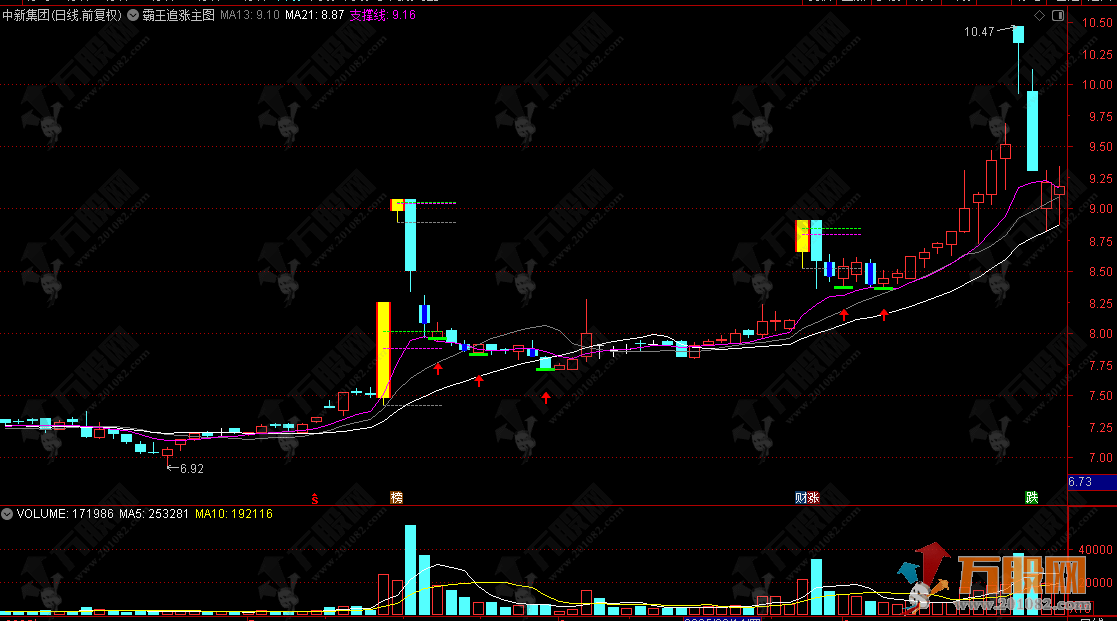
Task: Click the MA5: 253281 volume label
Action: [154, 513]
